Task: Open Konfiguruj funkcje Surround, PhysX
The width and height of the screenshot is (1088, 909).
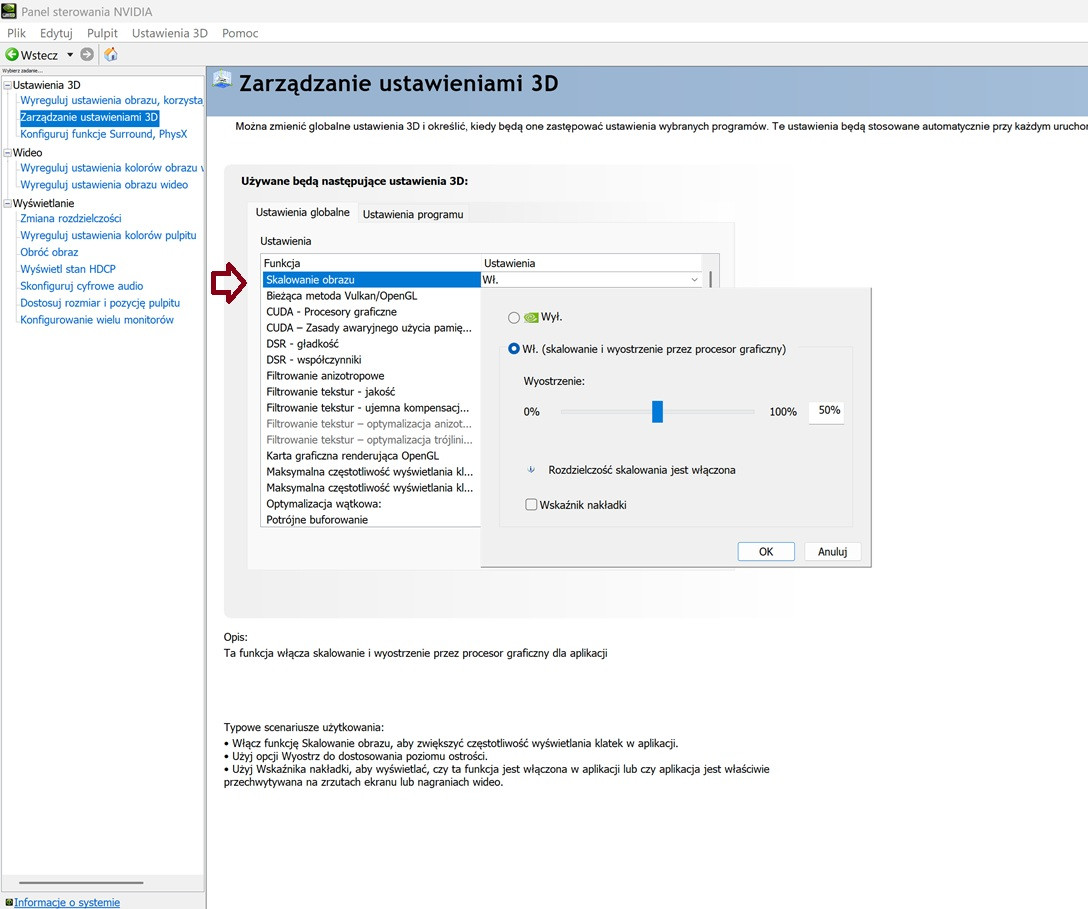Action: [104, 134]
